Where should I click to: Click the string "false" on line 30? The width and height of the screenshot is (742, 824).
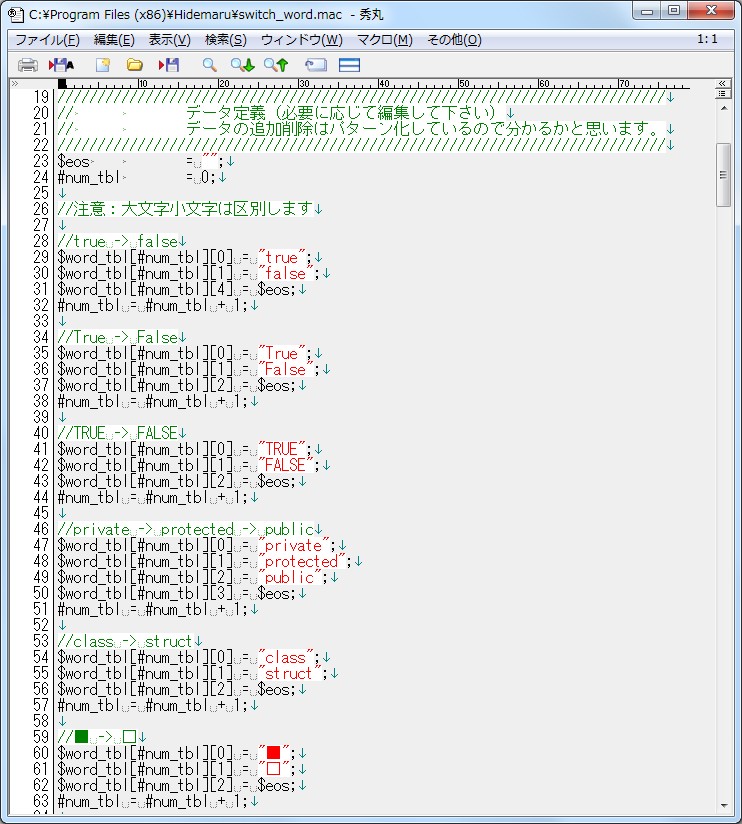(x=285, y=273)
